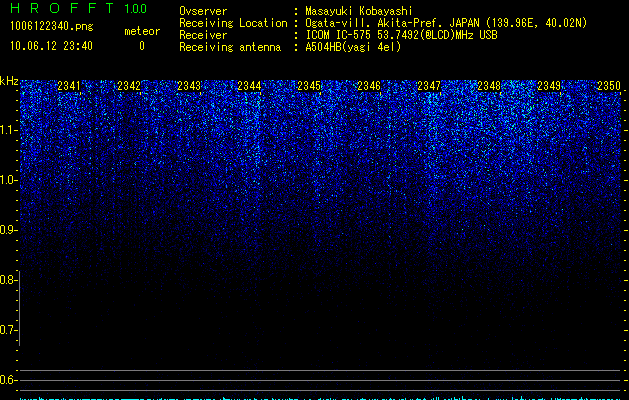Click time marker 2342
Viewport: 629px width, 400px height.
[x=129, y=86]
